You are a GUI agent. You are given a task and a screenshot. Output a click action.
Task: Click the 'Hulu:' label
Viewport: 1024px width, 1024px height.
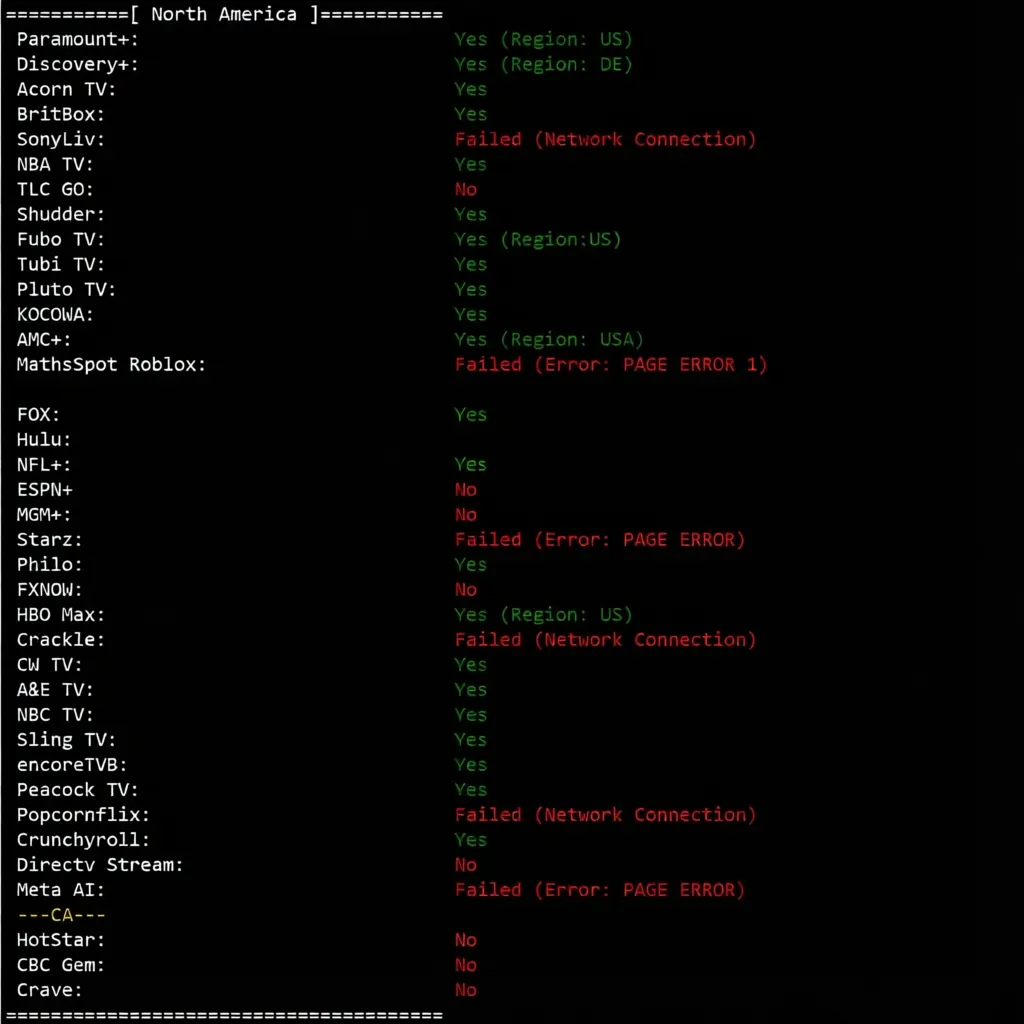tap(44, 440)
